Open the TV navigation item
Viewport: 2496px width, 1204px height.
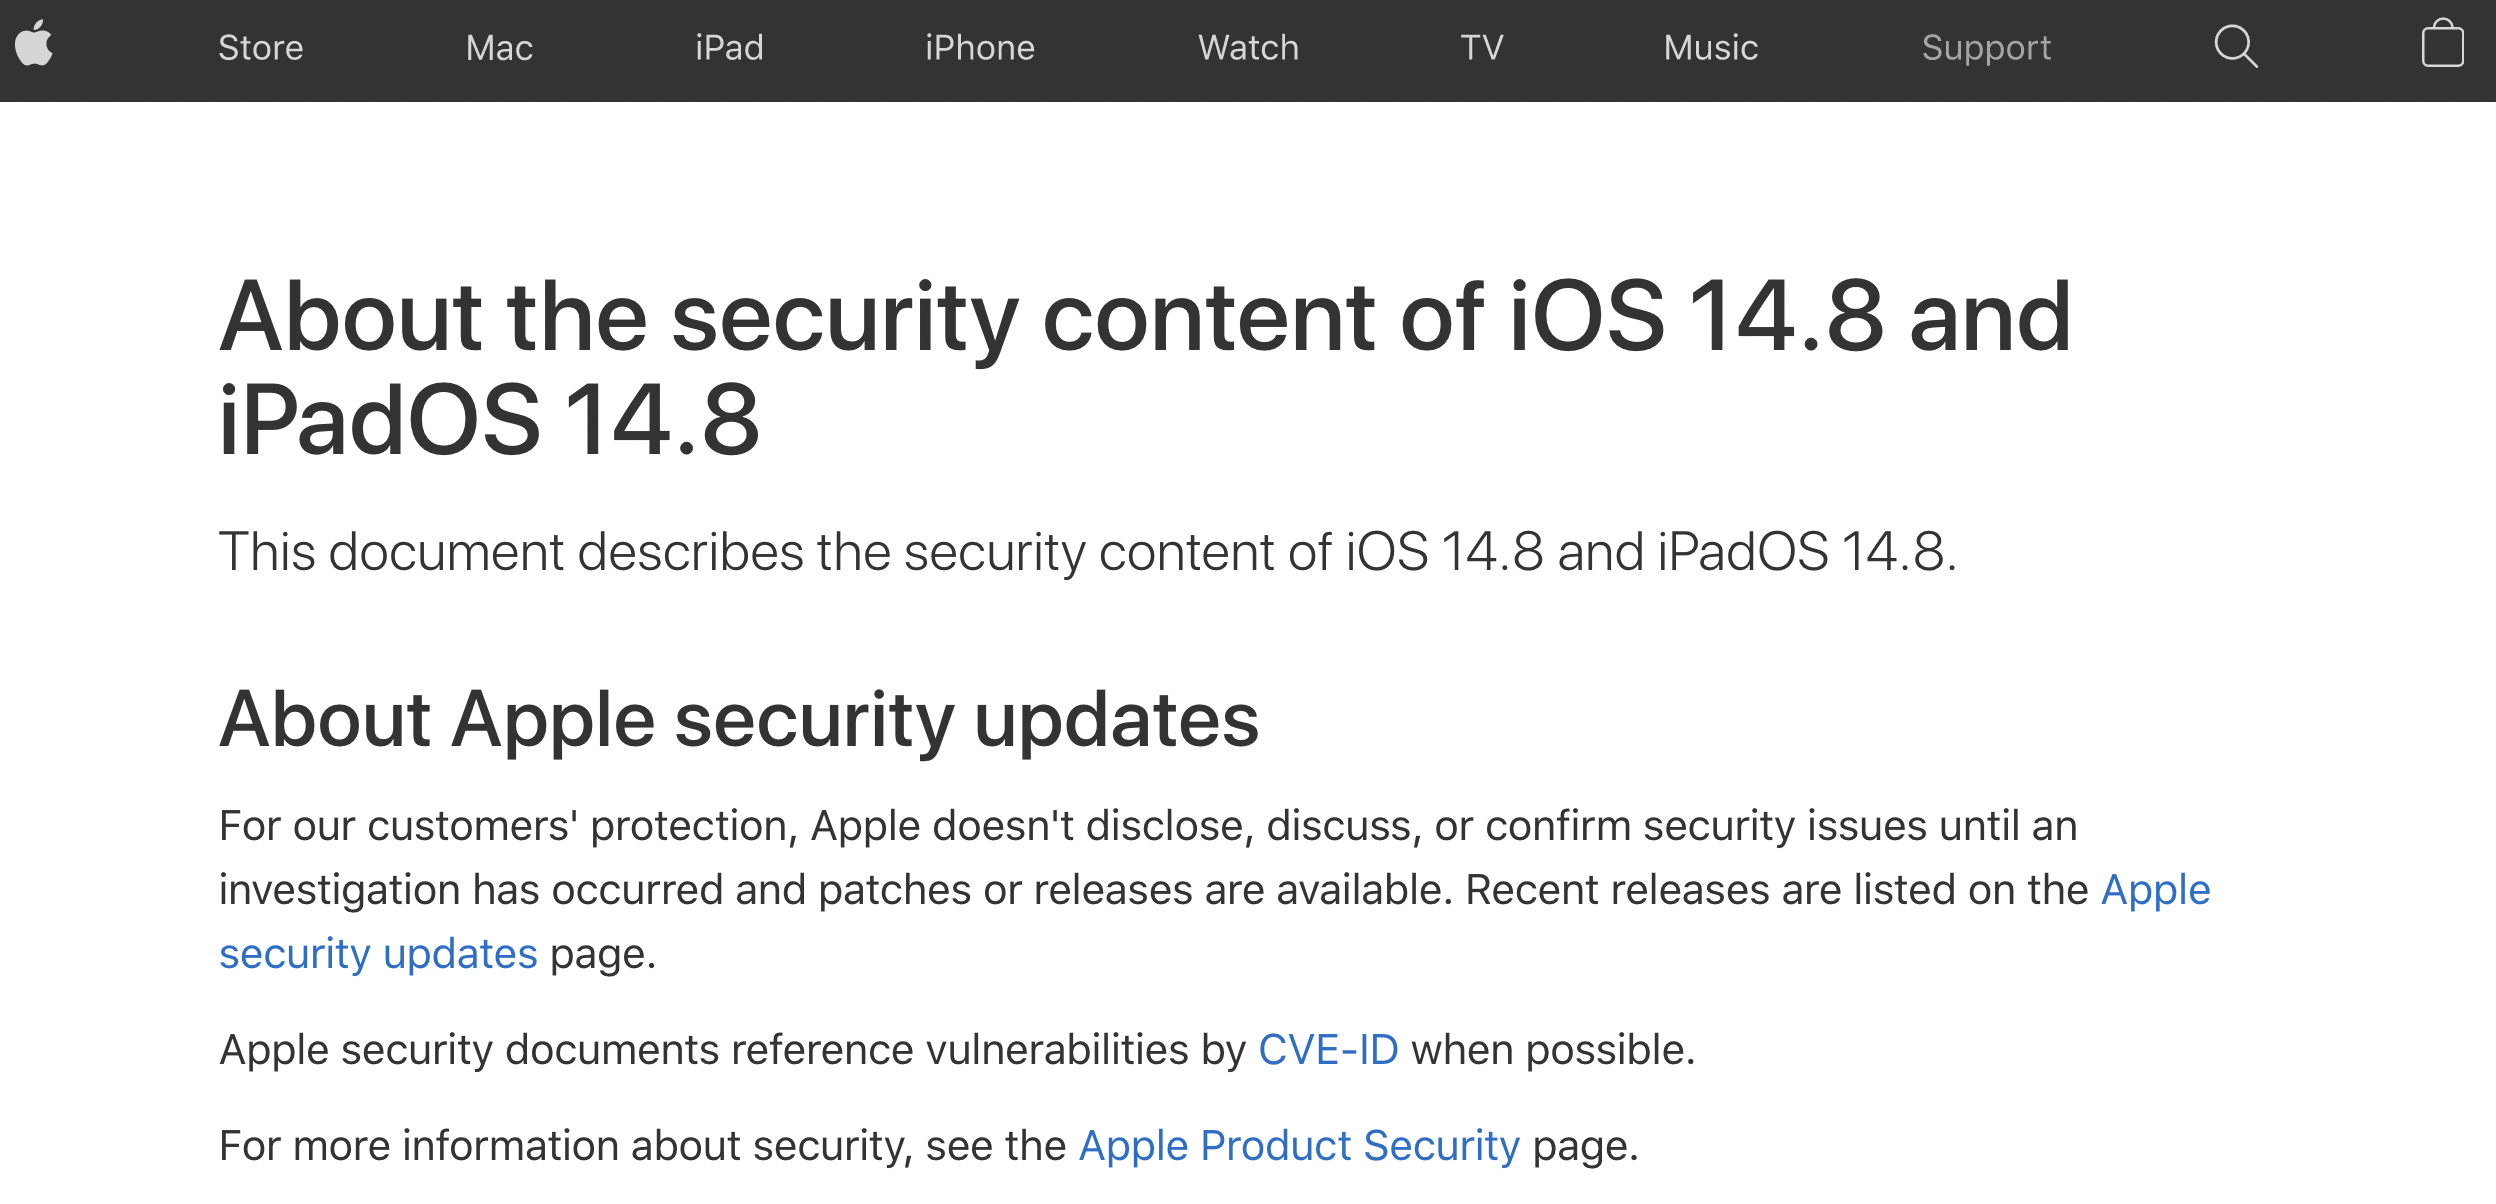coord(1482,48)
